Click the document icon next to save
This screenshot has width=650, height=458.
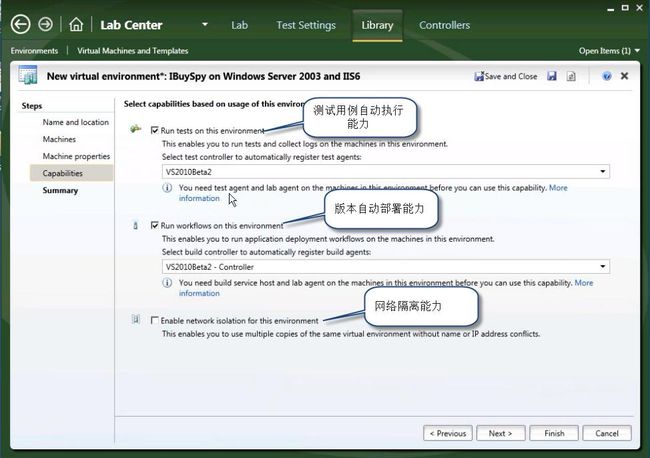pyautogui.click(x=571, y=76)
